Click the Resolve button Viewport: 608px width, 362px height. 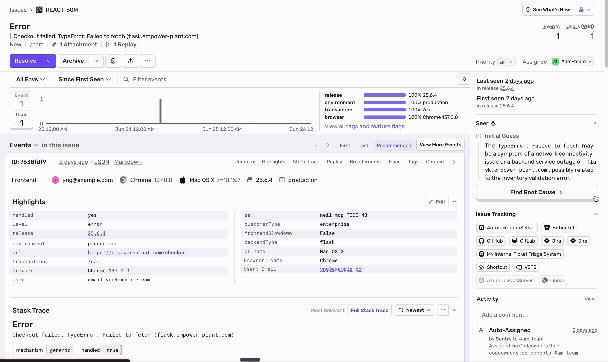(25, 61)
